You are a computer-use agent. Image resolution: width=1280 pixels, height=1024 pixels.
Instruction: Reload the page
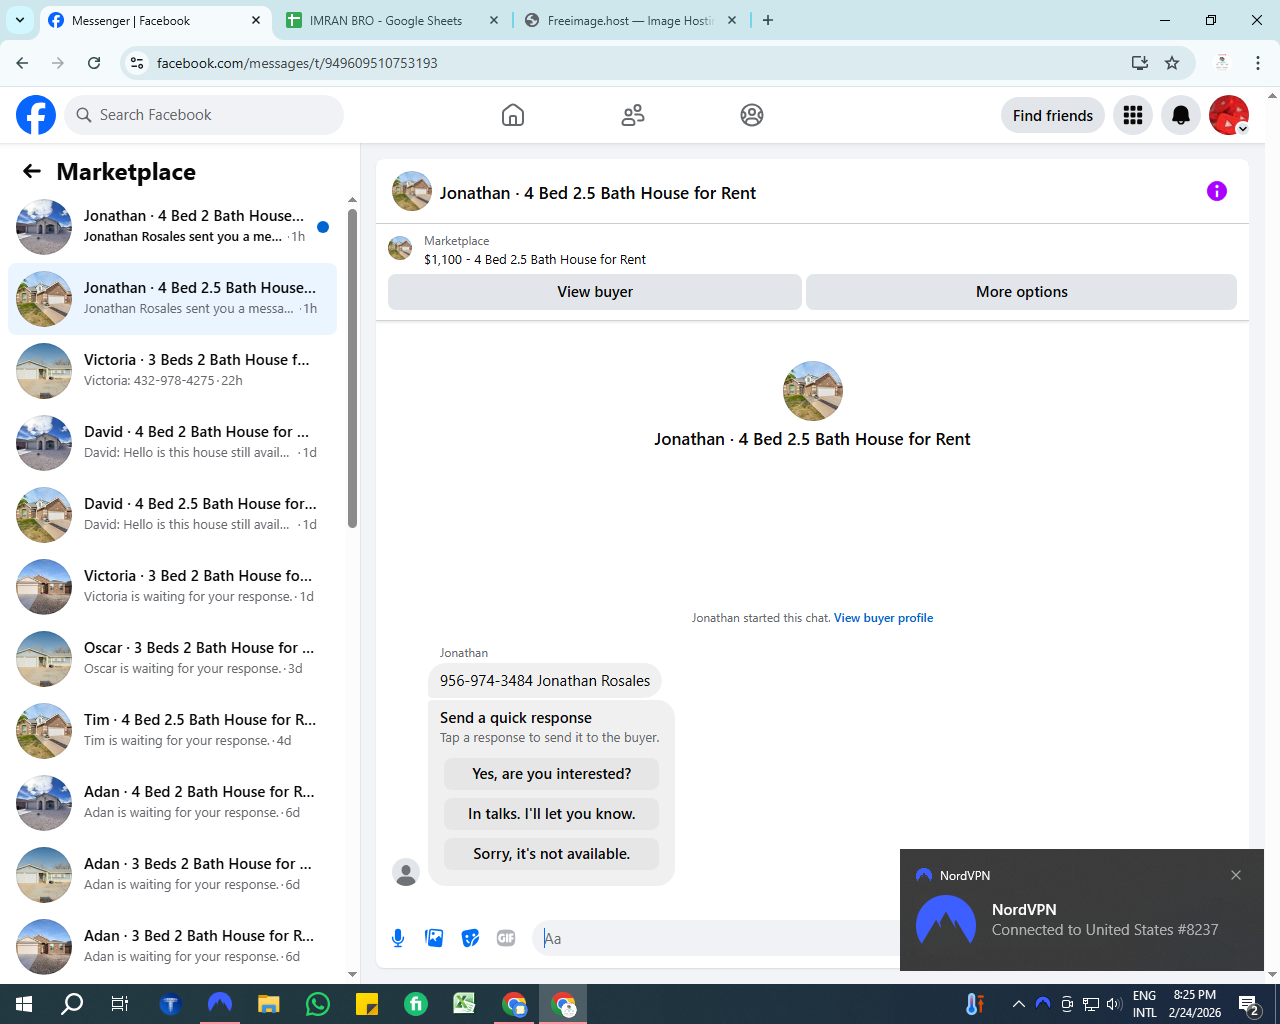[x=94, y=63]
